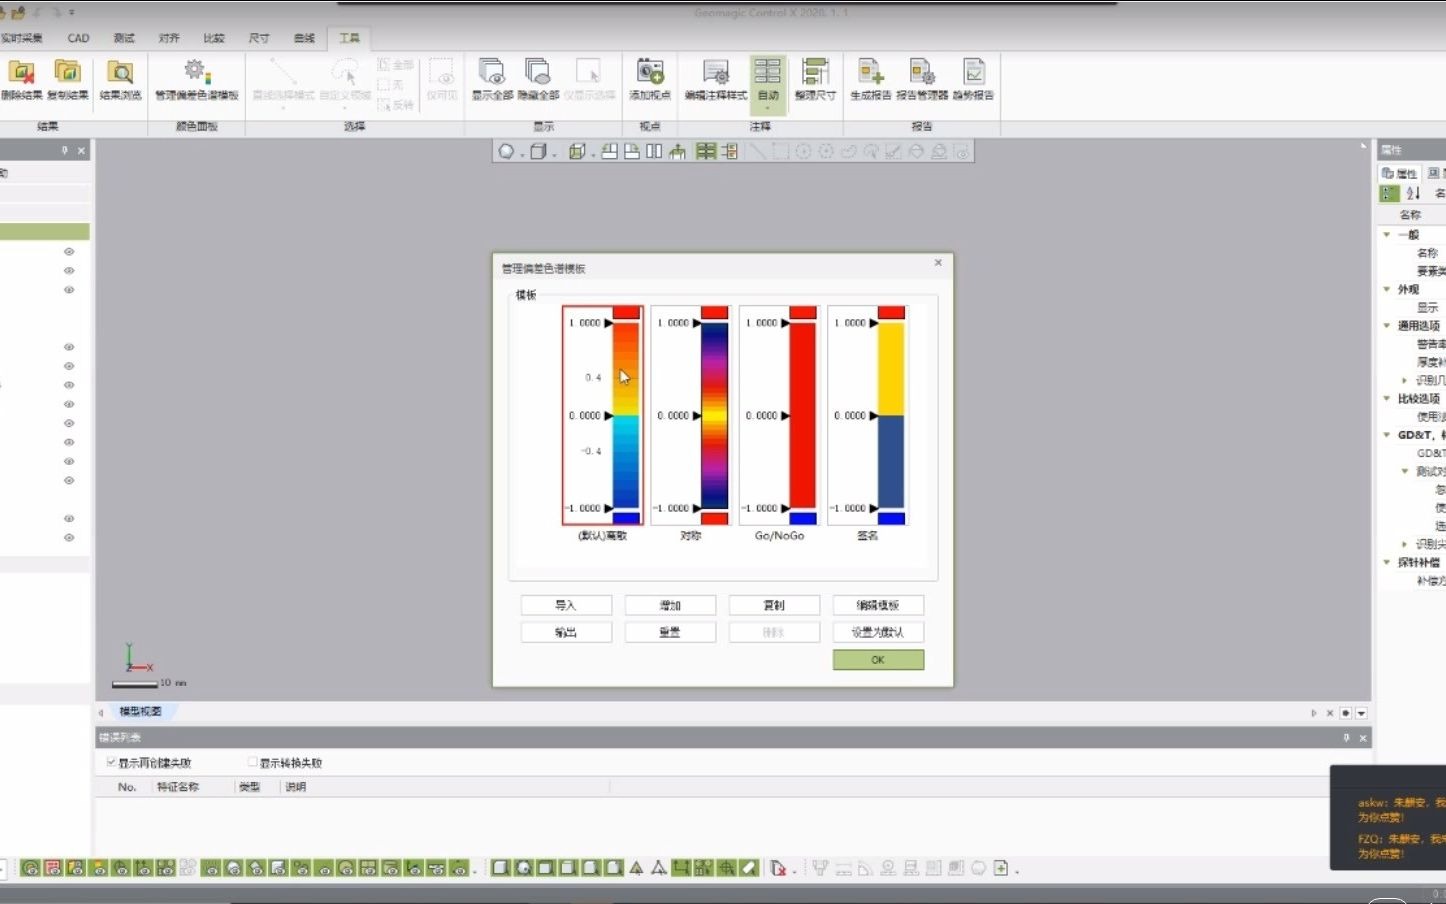
Task: Click the 复制结果 ribbon icon
Action: pyautogui.click(x=67, y=79)
